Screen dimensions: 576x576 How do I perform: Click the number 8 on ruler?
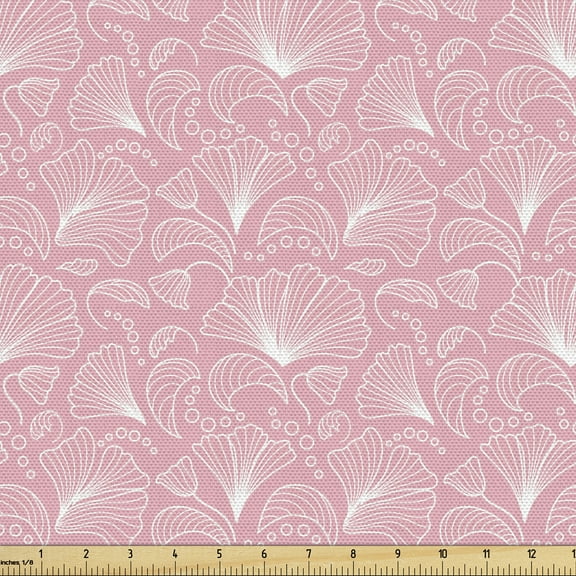click(353, 554)
